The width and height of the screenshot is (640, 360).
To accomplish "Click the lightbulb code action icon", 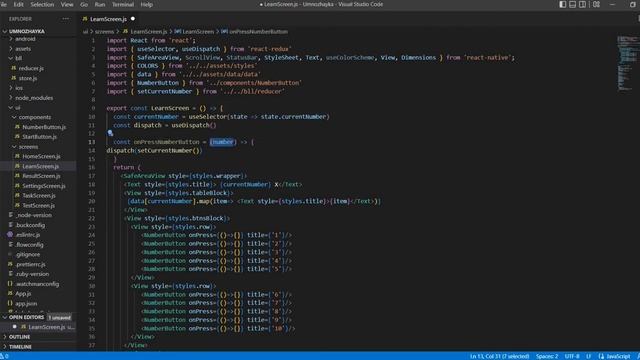I will pos(110,133).
